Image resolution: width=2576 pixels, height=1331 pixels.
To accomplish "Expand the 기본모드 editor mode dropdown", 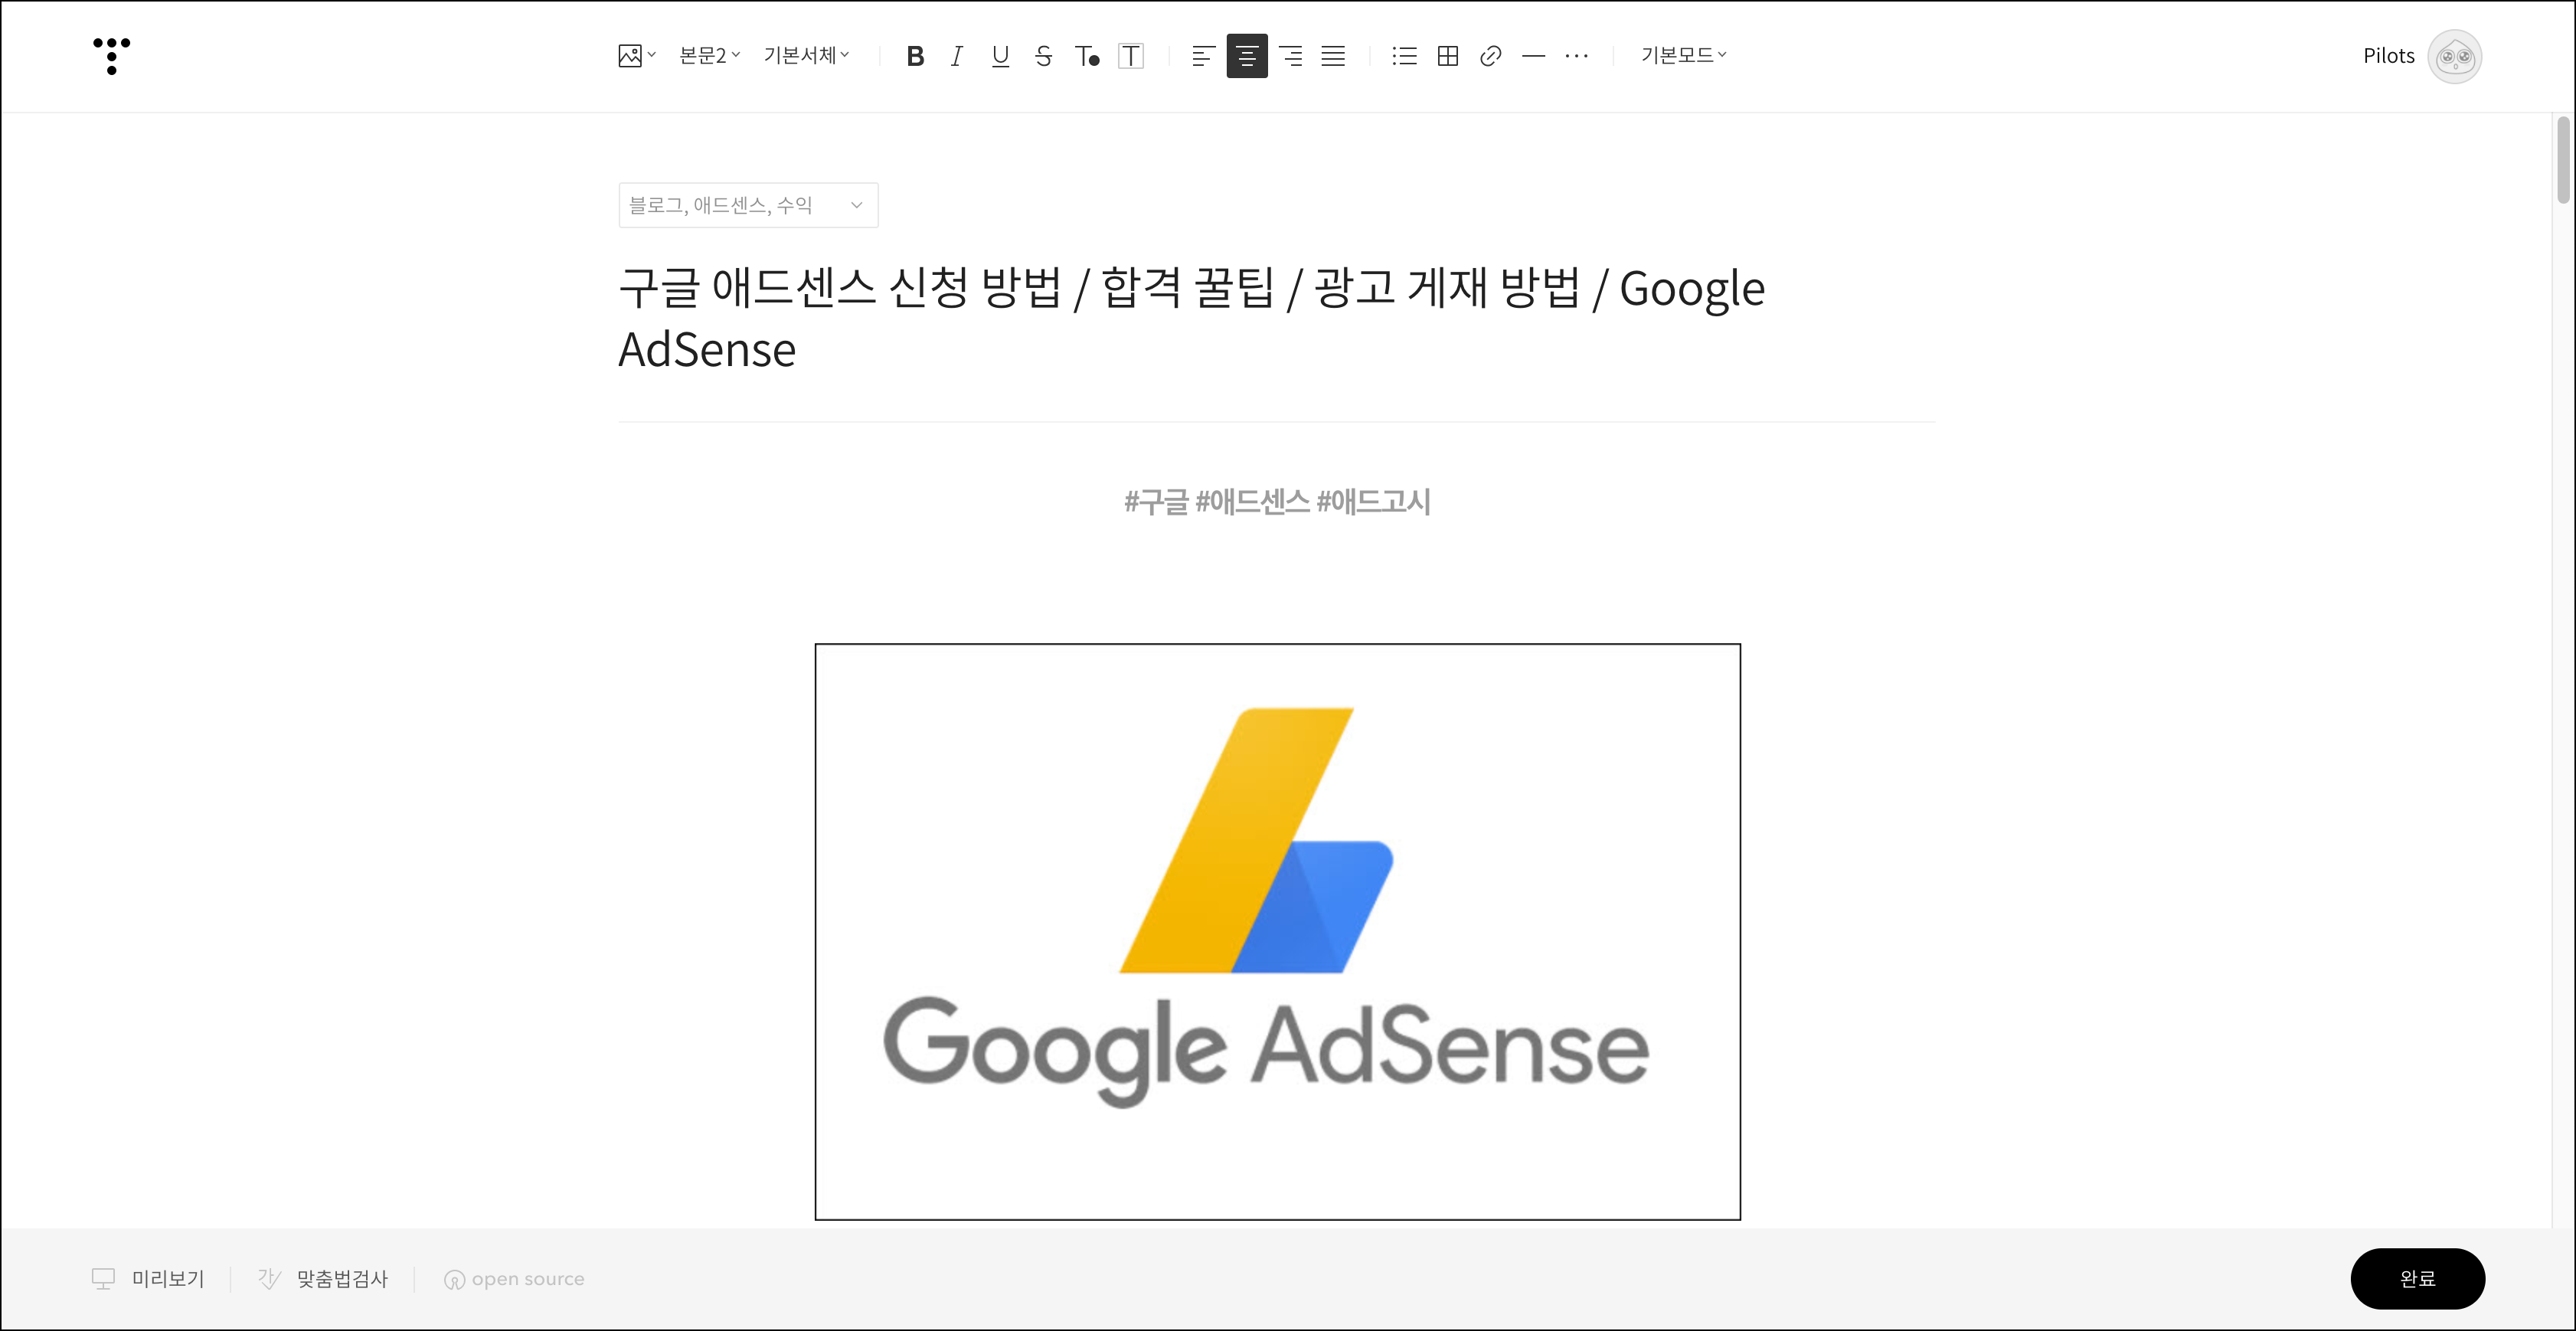I will (1683, 56).
